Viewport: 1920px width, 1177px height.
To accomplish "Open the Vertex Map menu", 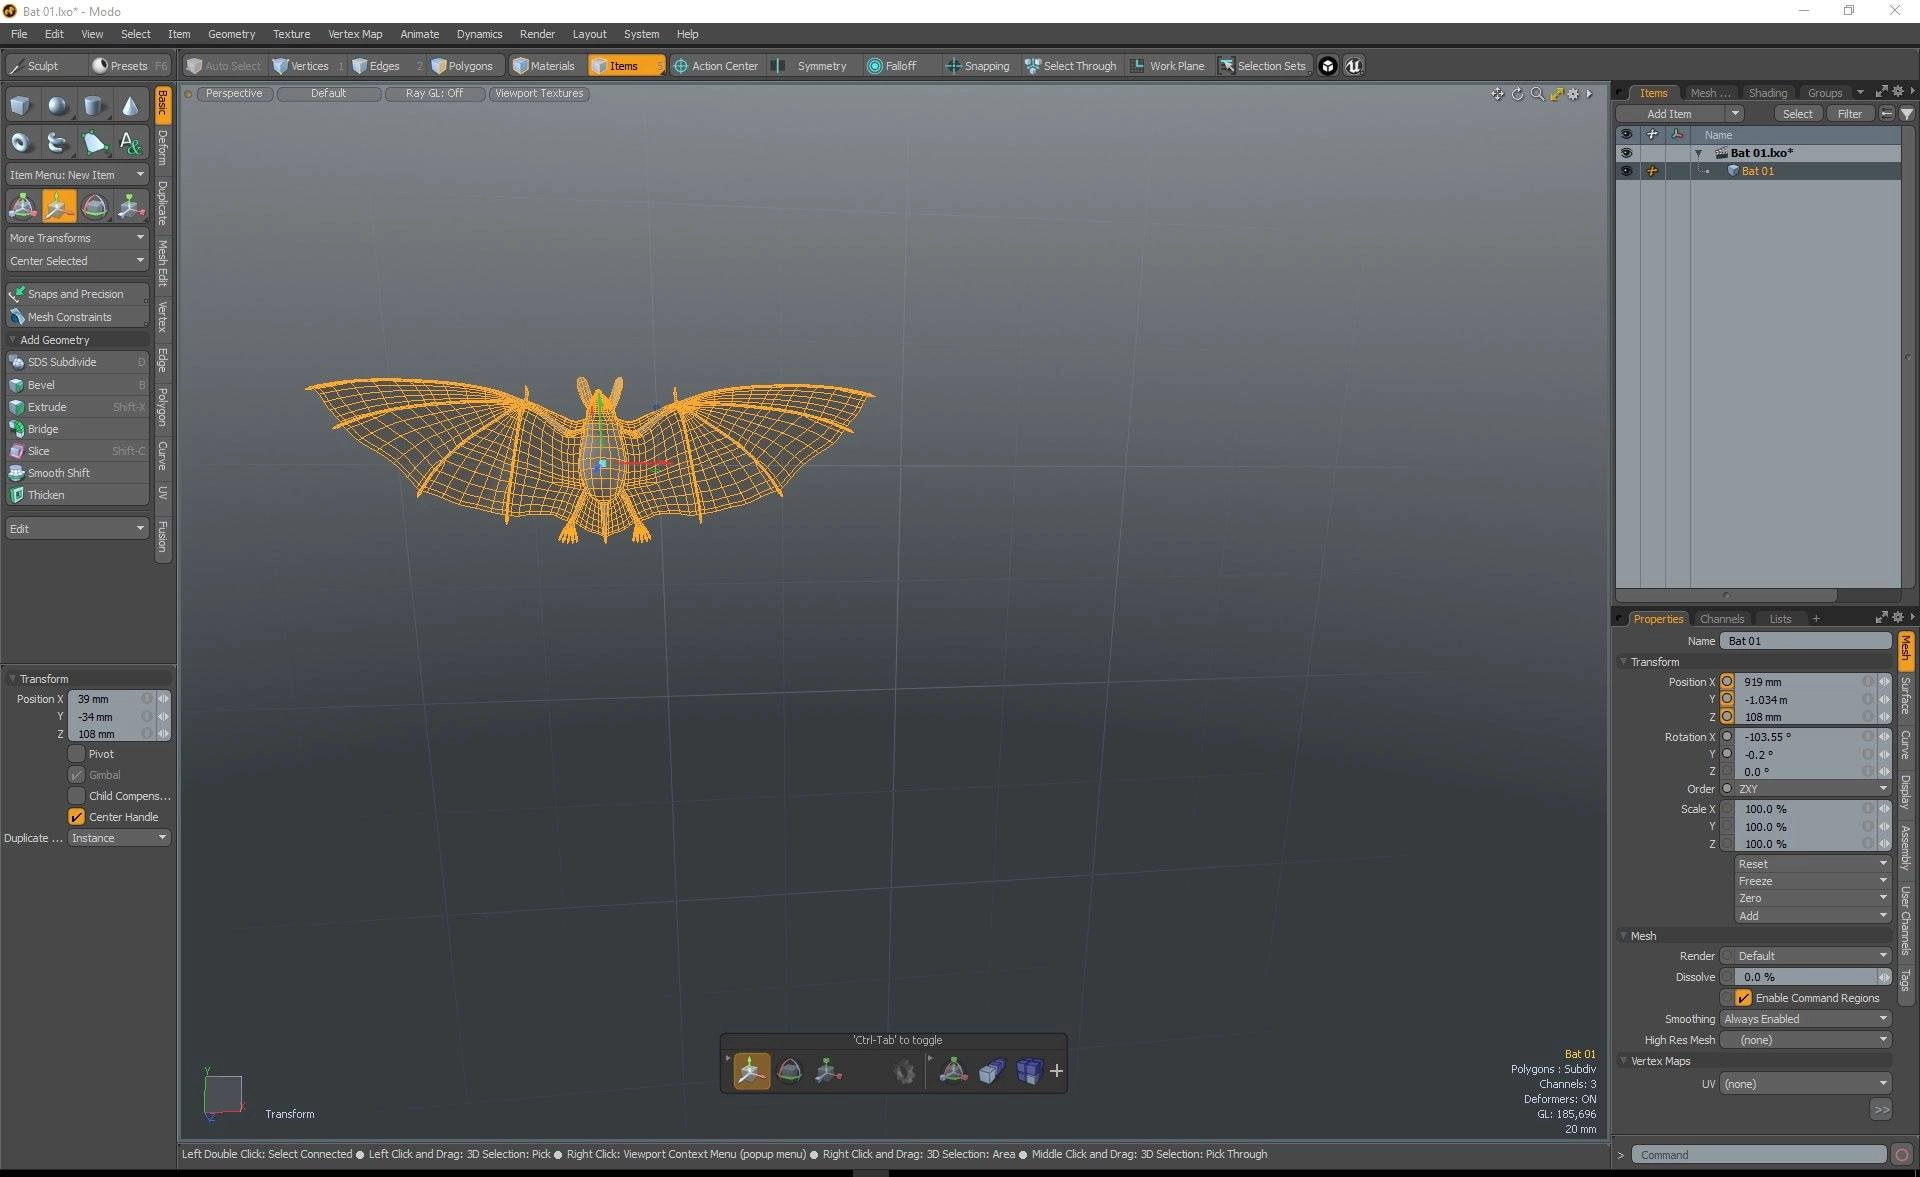I will click(355, 34).
